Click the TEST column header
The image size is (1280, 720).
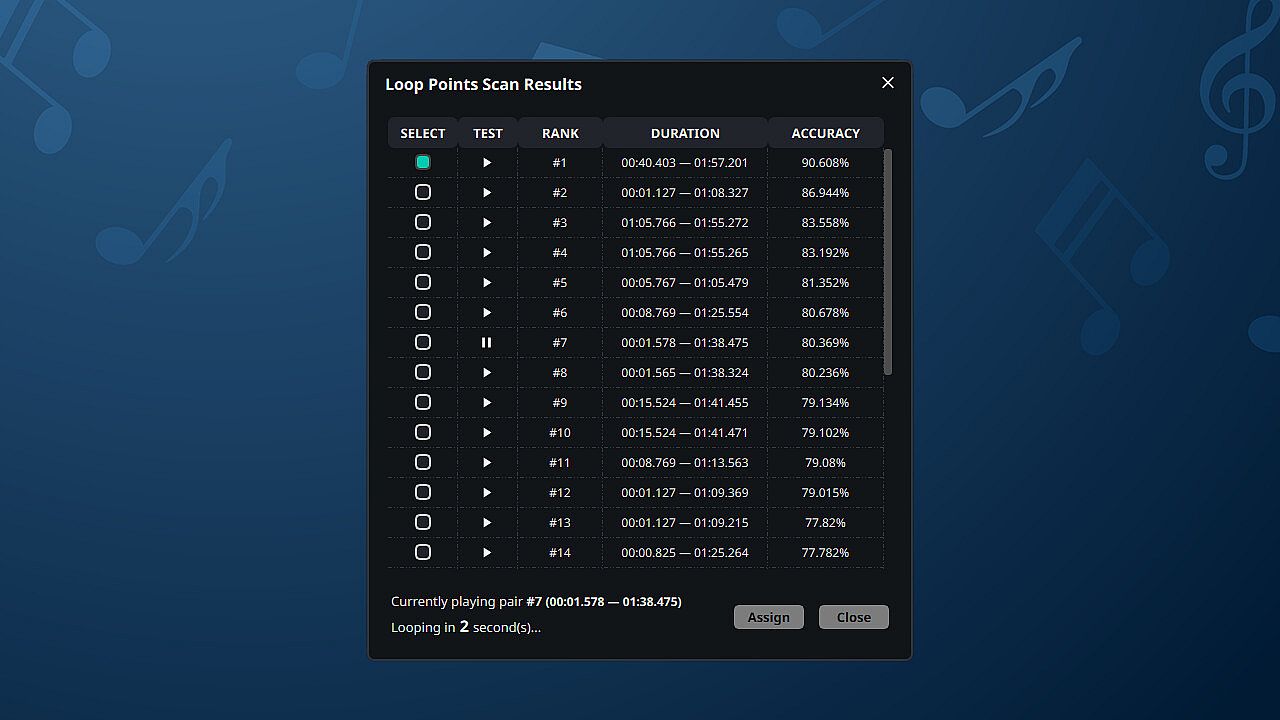488,133
